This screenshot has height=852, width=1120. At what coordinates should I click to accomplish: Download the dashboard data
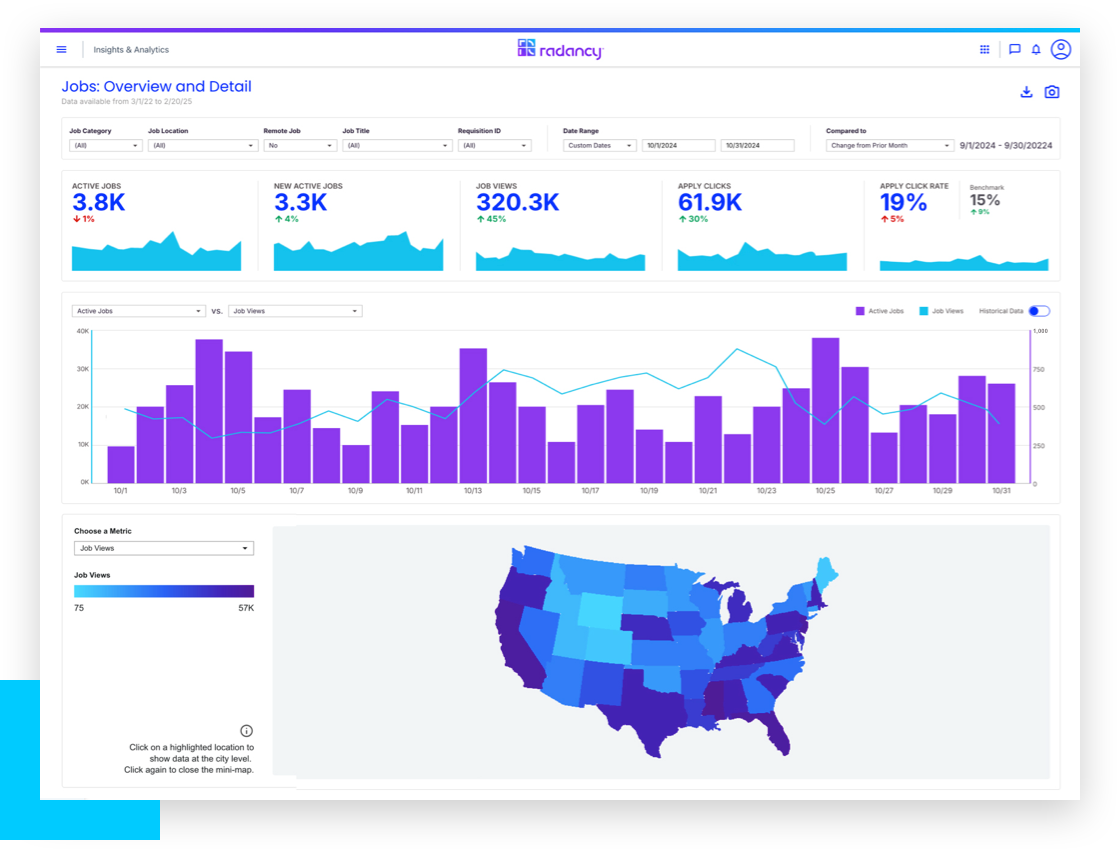[x=1026, y=92]
